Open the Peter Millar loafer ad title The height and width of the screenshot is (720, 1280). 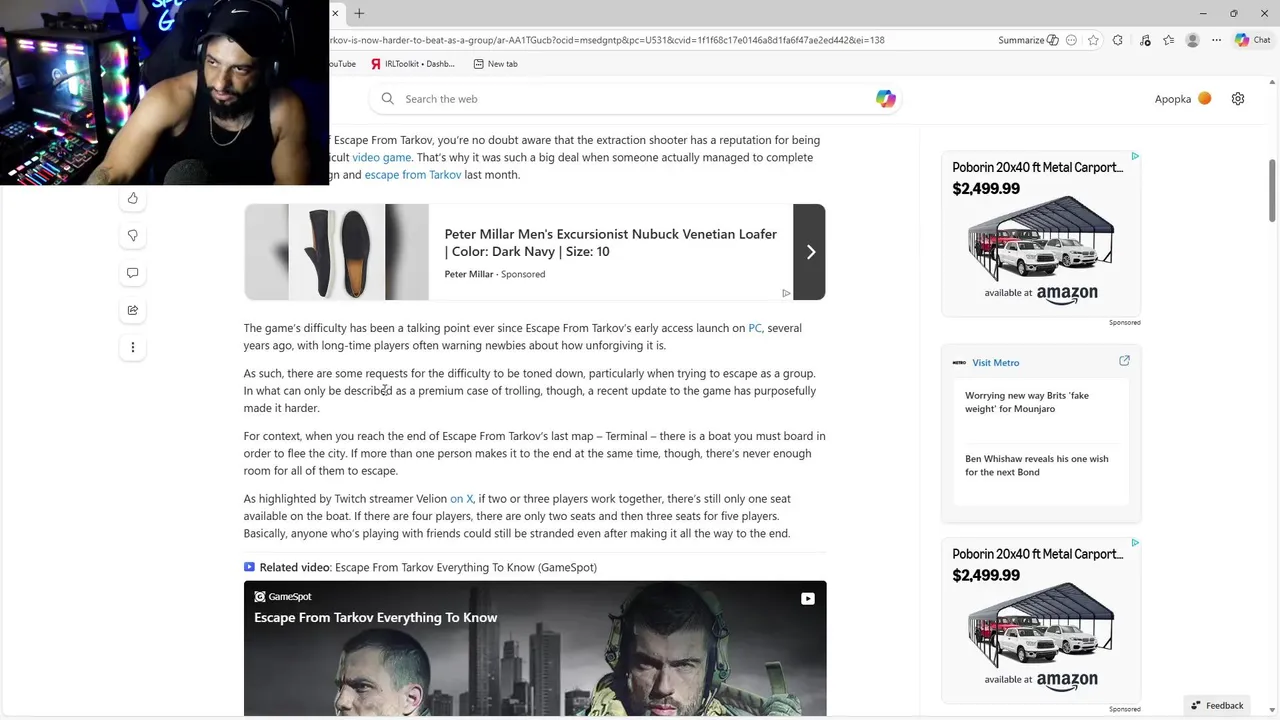click(611, 242)
